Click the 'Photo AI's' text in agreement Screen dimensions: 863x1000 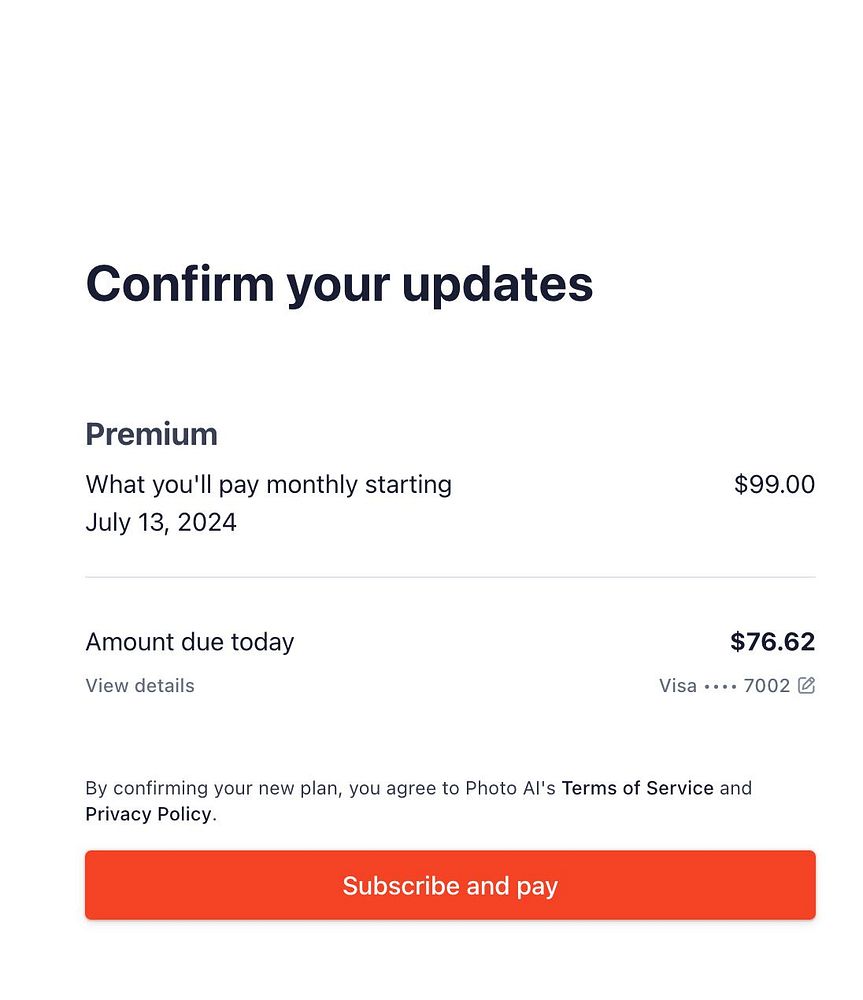pyautogui.click(x=510, y=788)
